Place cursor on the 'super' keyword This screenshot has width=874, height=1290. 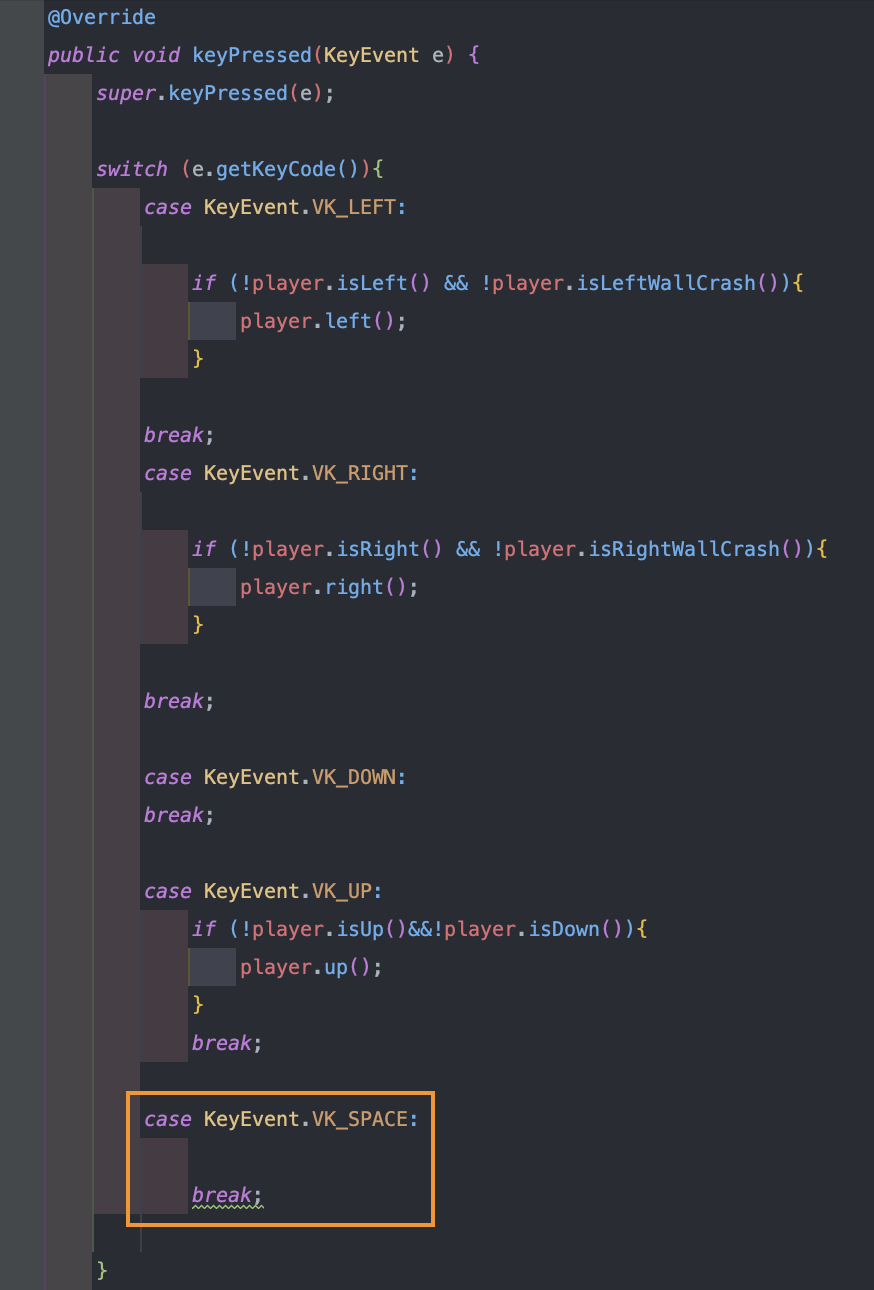125,93
